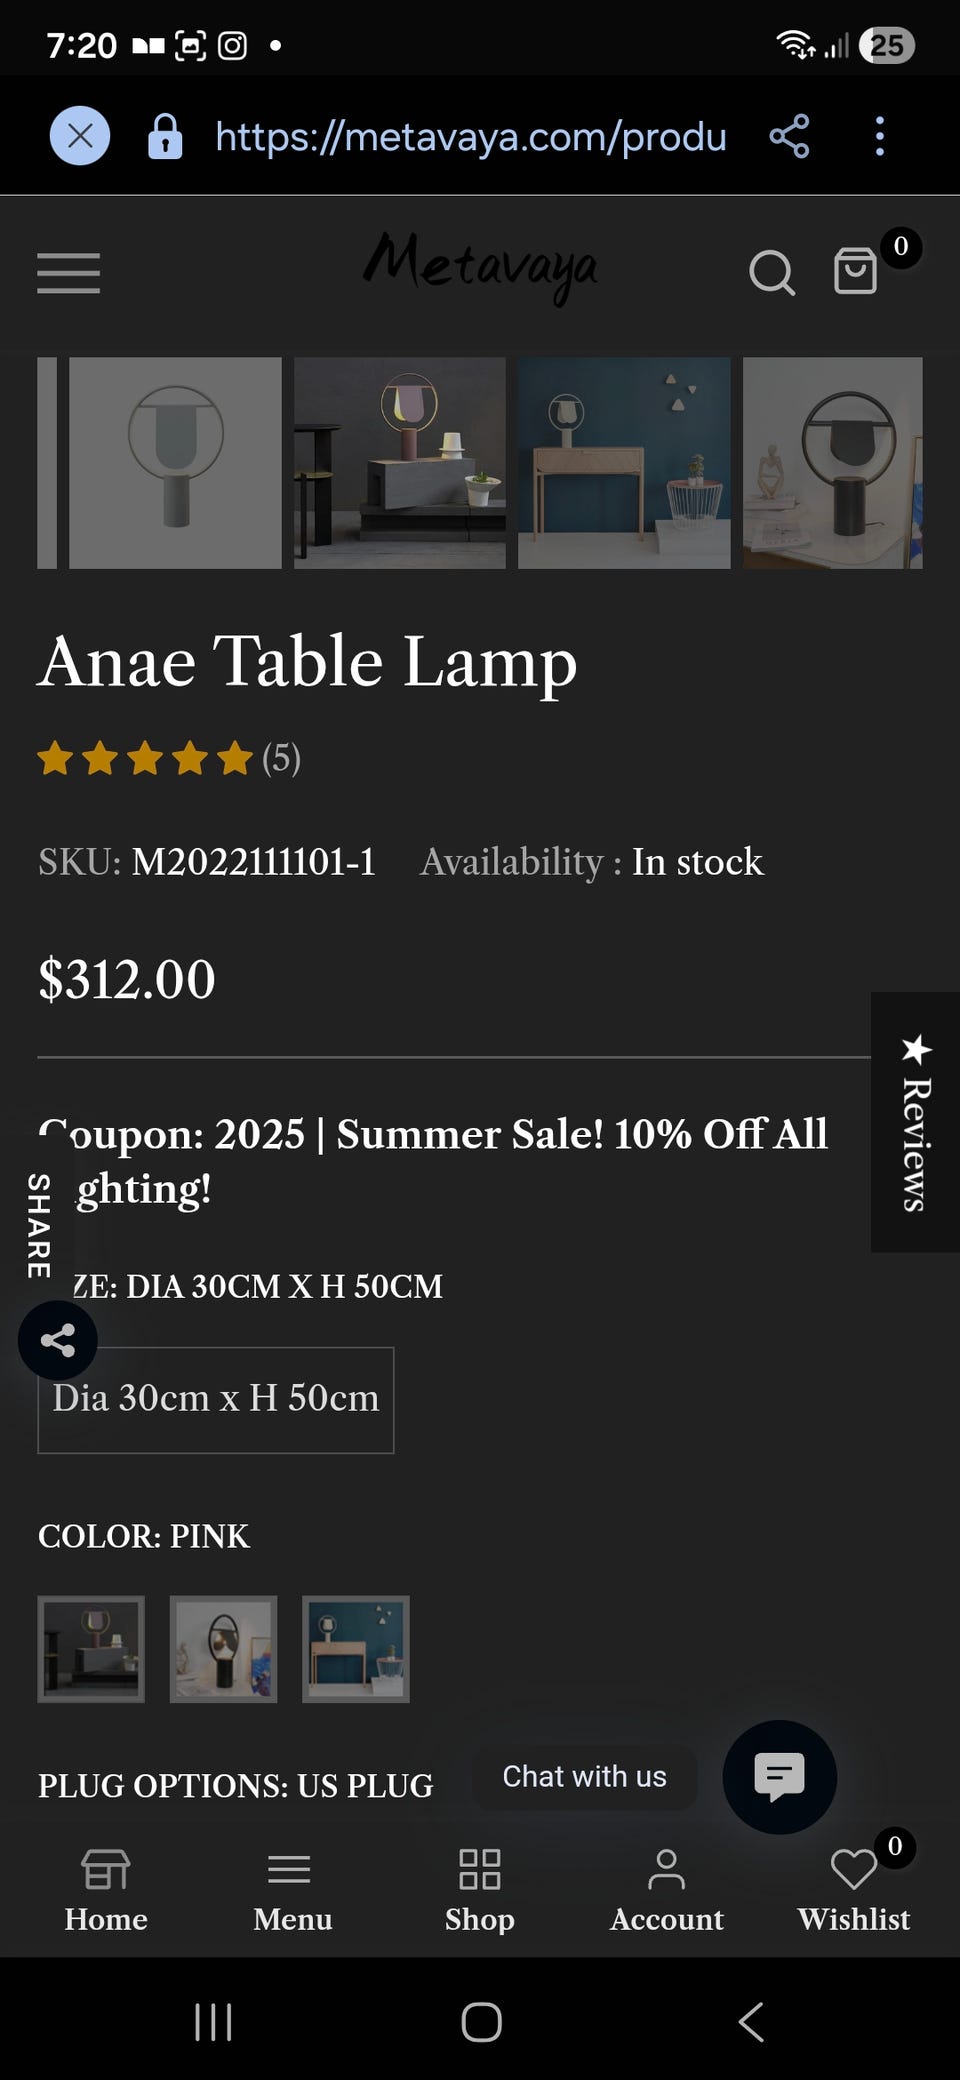This screenshot has width=960, height=2080.
Task: Open the hamburger navigation menu
Action: click(x=68, y=273)
